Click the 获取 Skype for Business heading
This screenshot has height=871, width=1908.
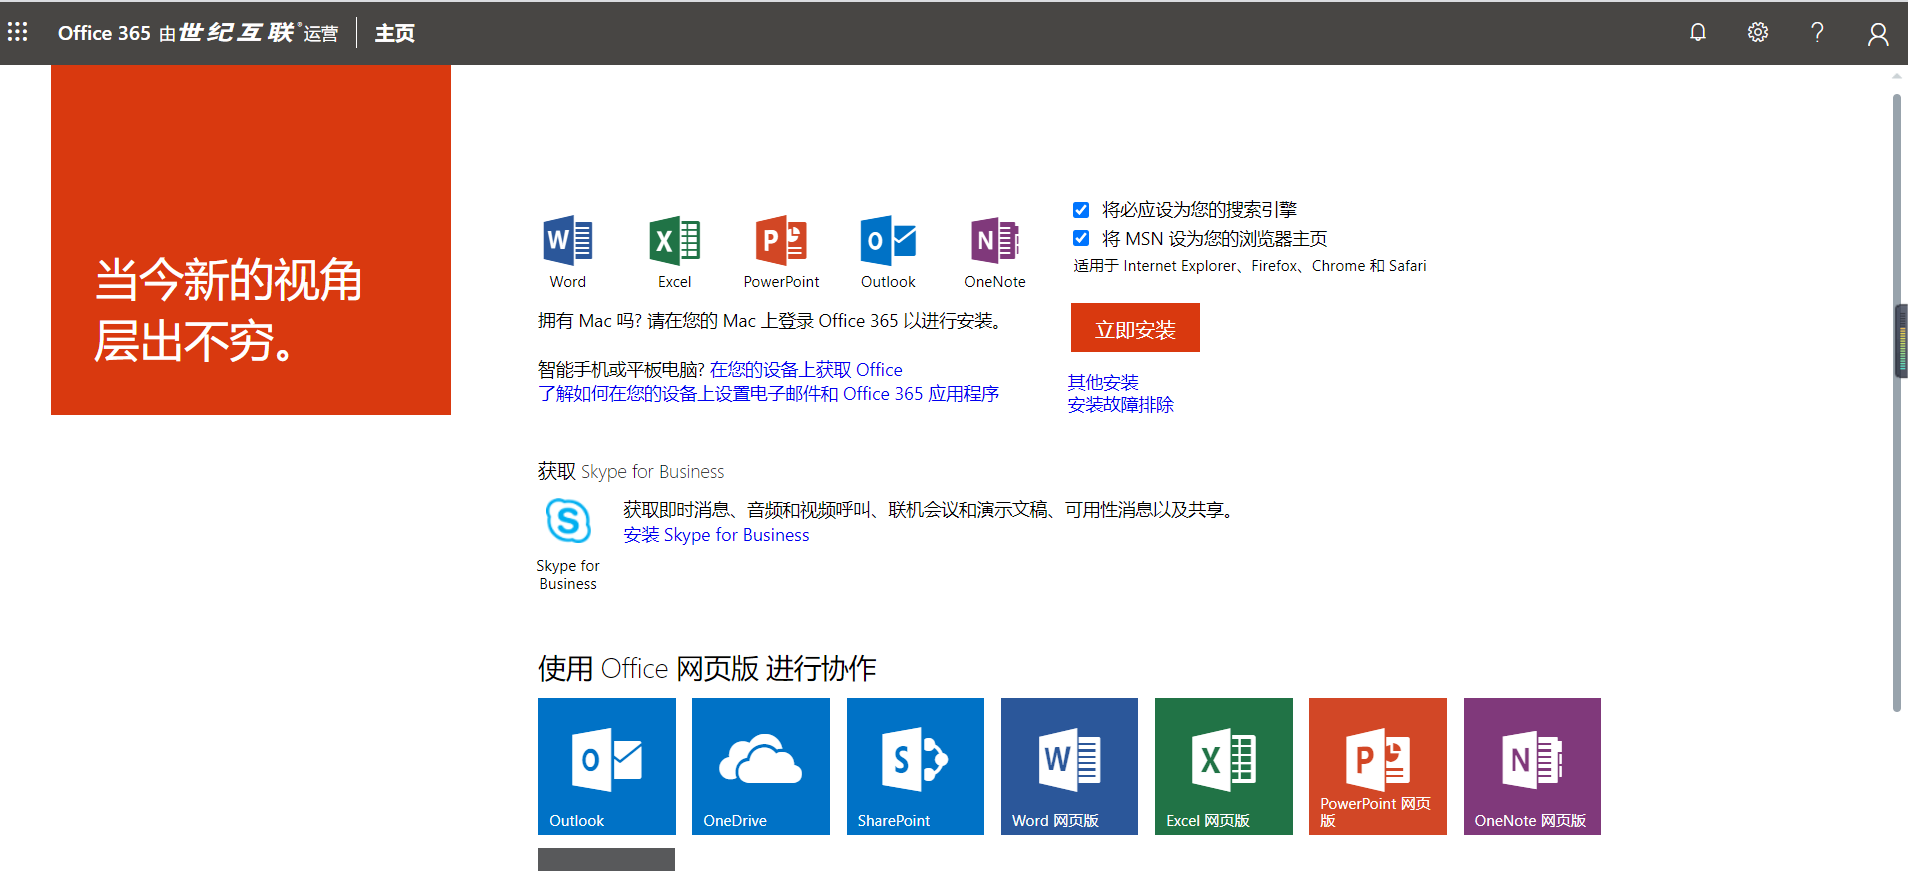631,472
